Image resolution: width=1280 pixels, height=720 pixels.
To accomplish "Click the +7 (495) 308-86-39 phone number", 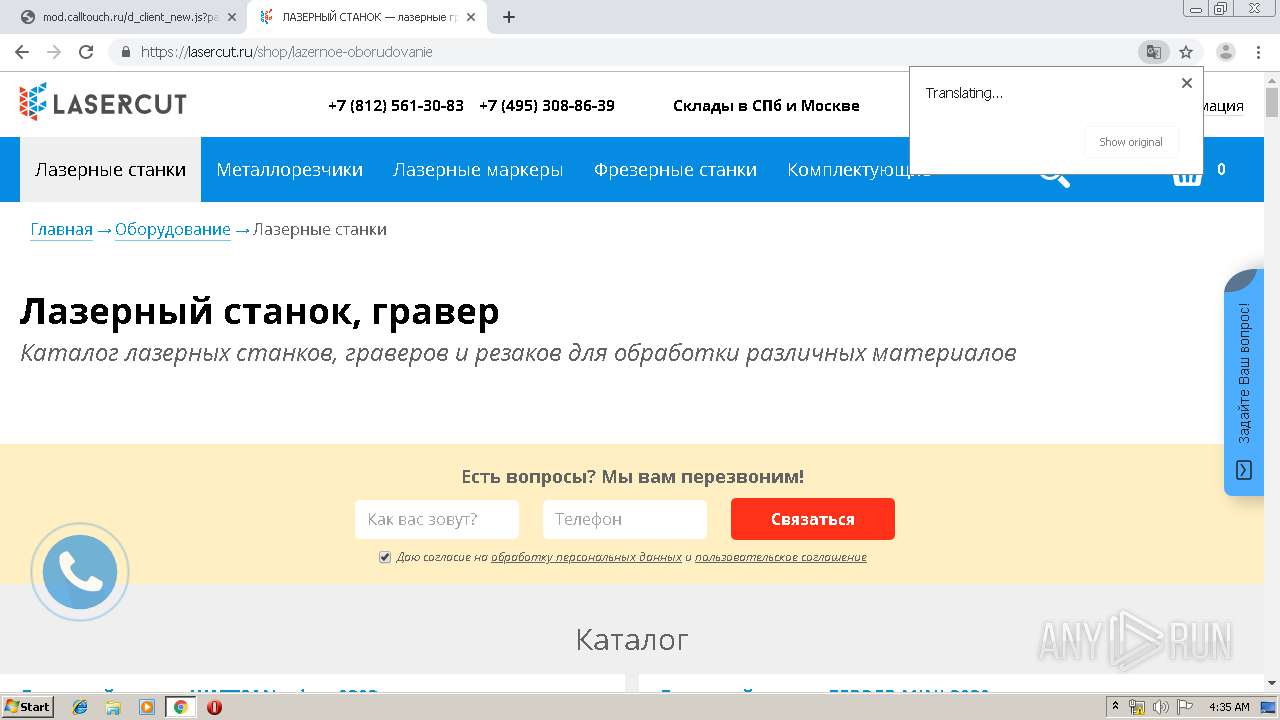I will coord(547,105).
